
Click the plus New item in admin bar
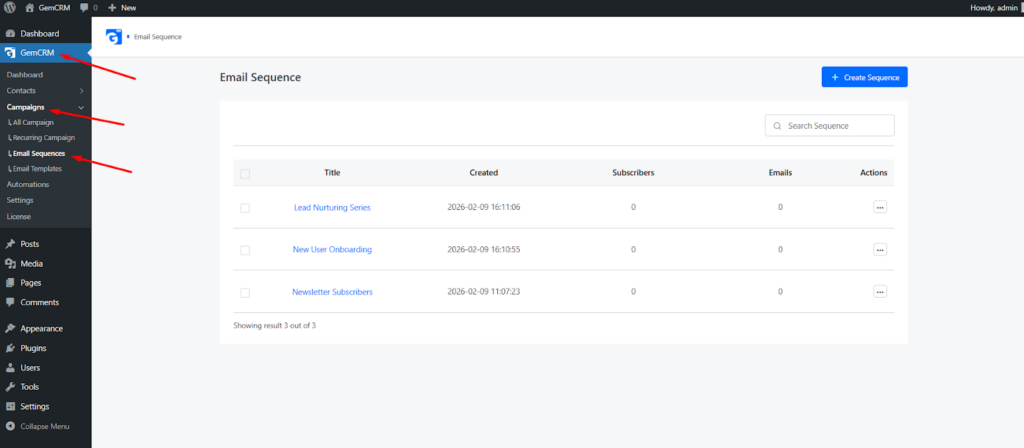pos(122,8)
